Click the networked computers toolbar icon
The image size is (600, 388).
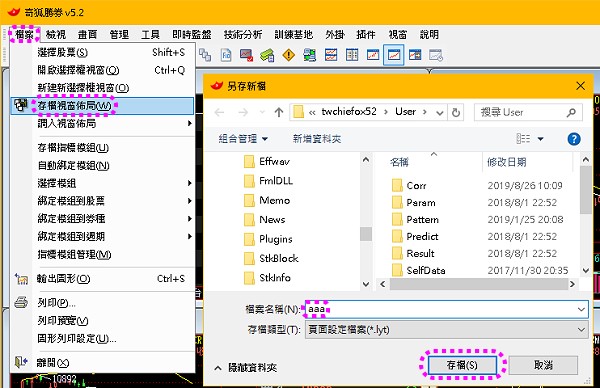(x=310, y=55)
